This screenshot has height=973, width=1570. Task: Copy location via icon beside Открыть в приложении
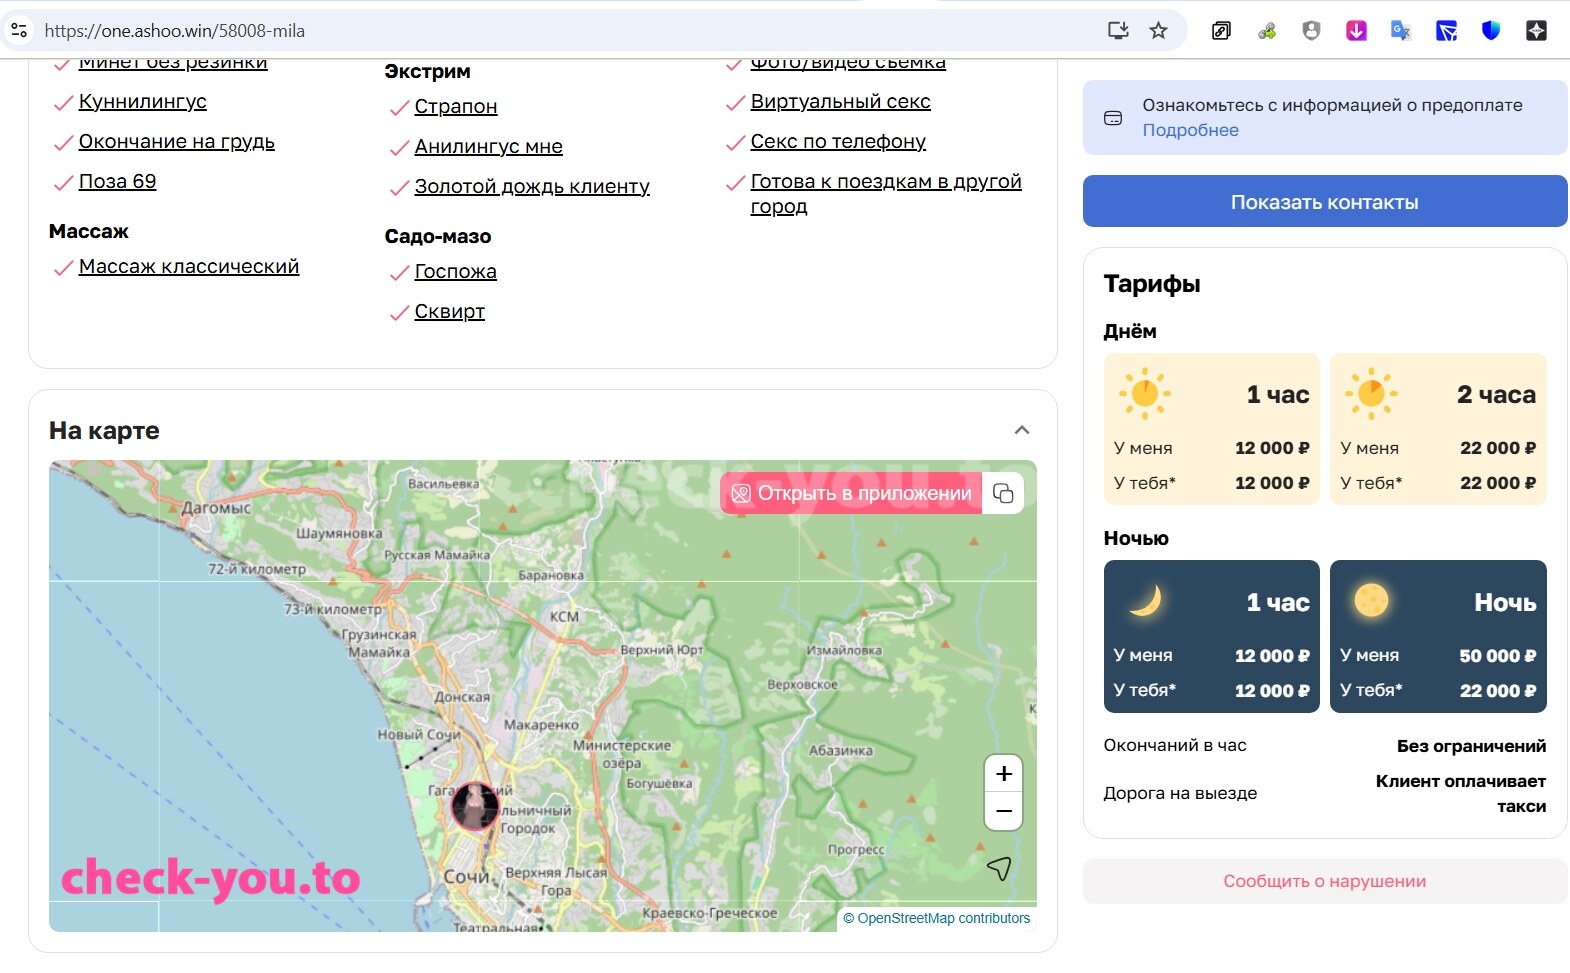[1003, 493]
